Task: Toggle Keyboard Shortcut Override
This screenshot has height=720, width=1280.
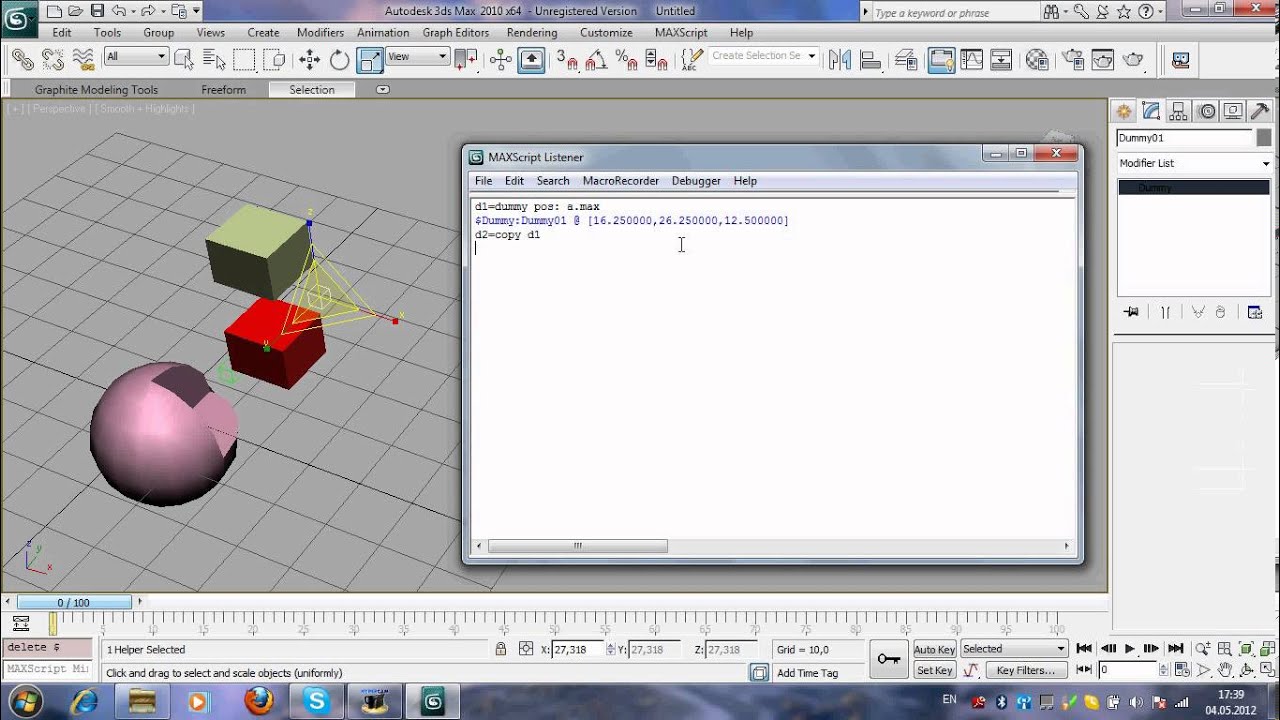Action: [x=531, y=60]
